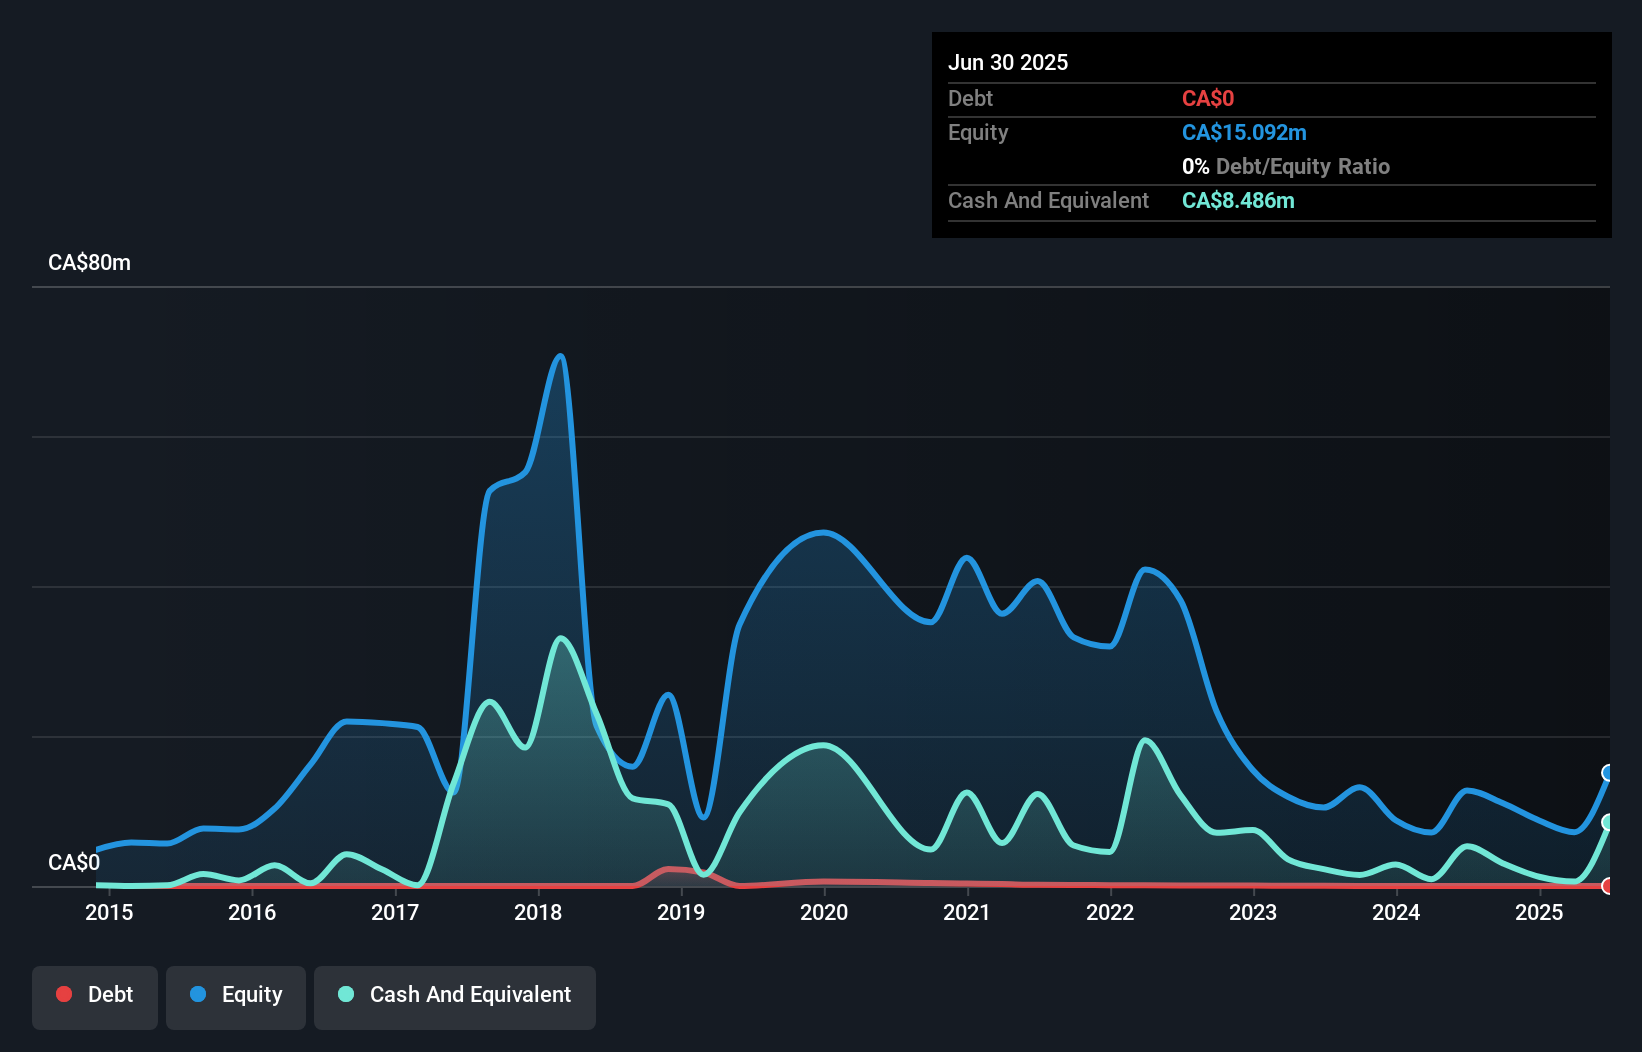Select the red Debt endpoint marker

coord(1608,886)
